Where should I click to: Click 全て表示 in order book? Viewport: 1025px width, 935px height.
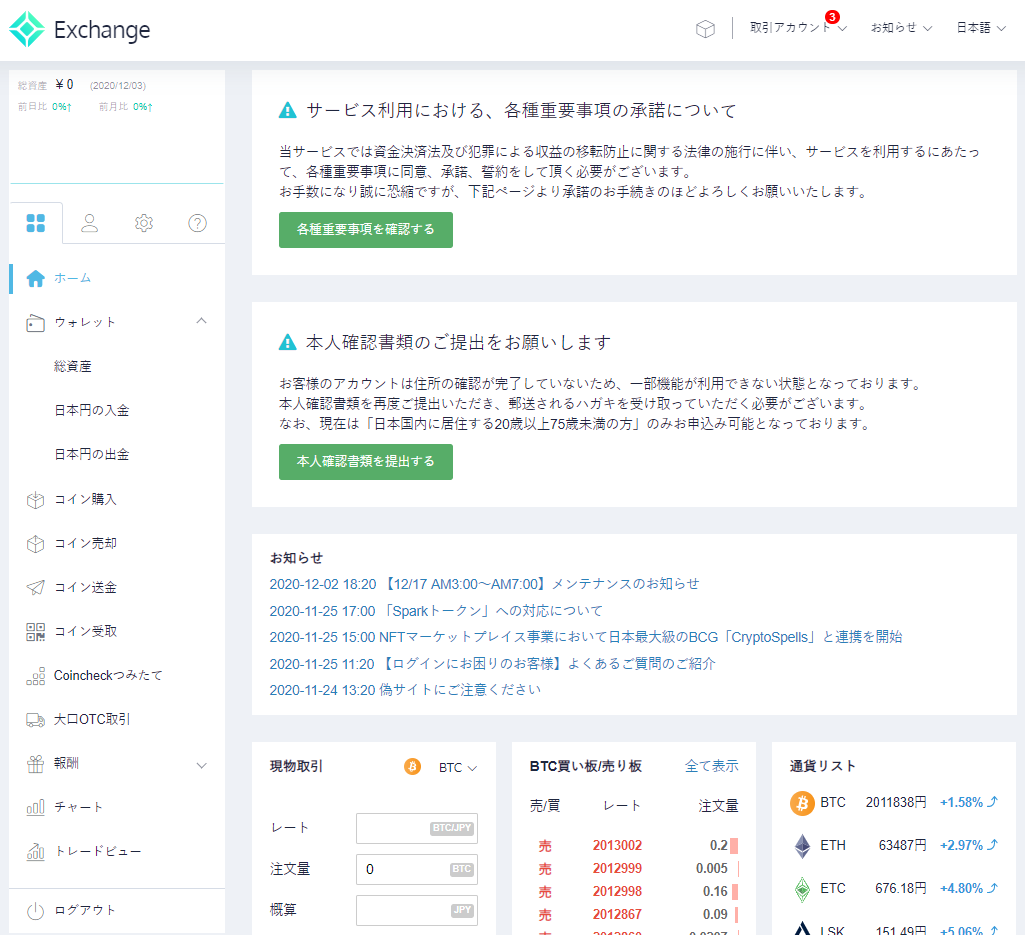[x=711, y=766]
